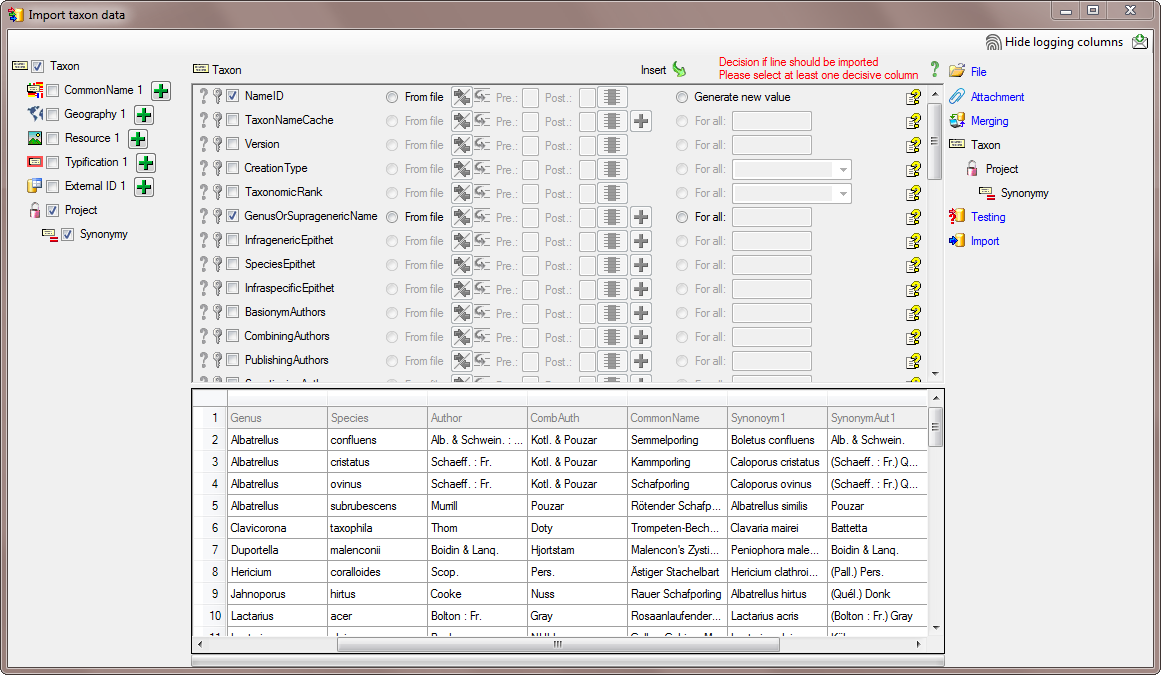Click the envelope icon beside Hide logging columns
Screen dimensions: 1161x675
[x=1141, y=42]
